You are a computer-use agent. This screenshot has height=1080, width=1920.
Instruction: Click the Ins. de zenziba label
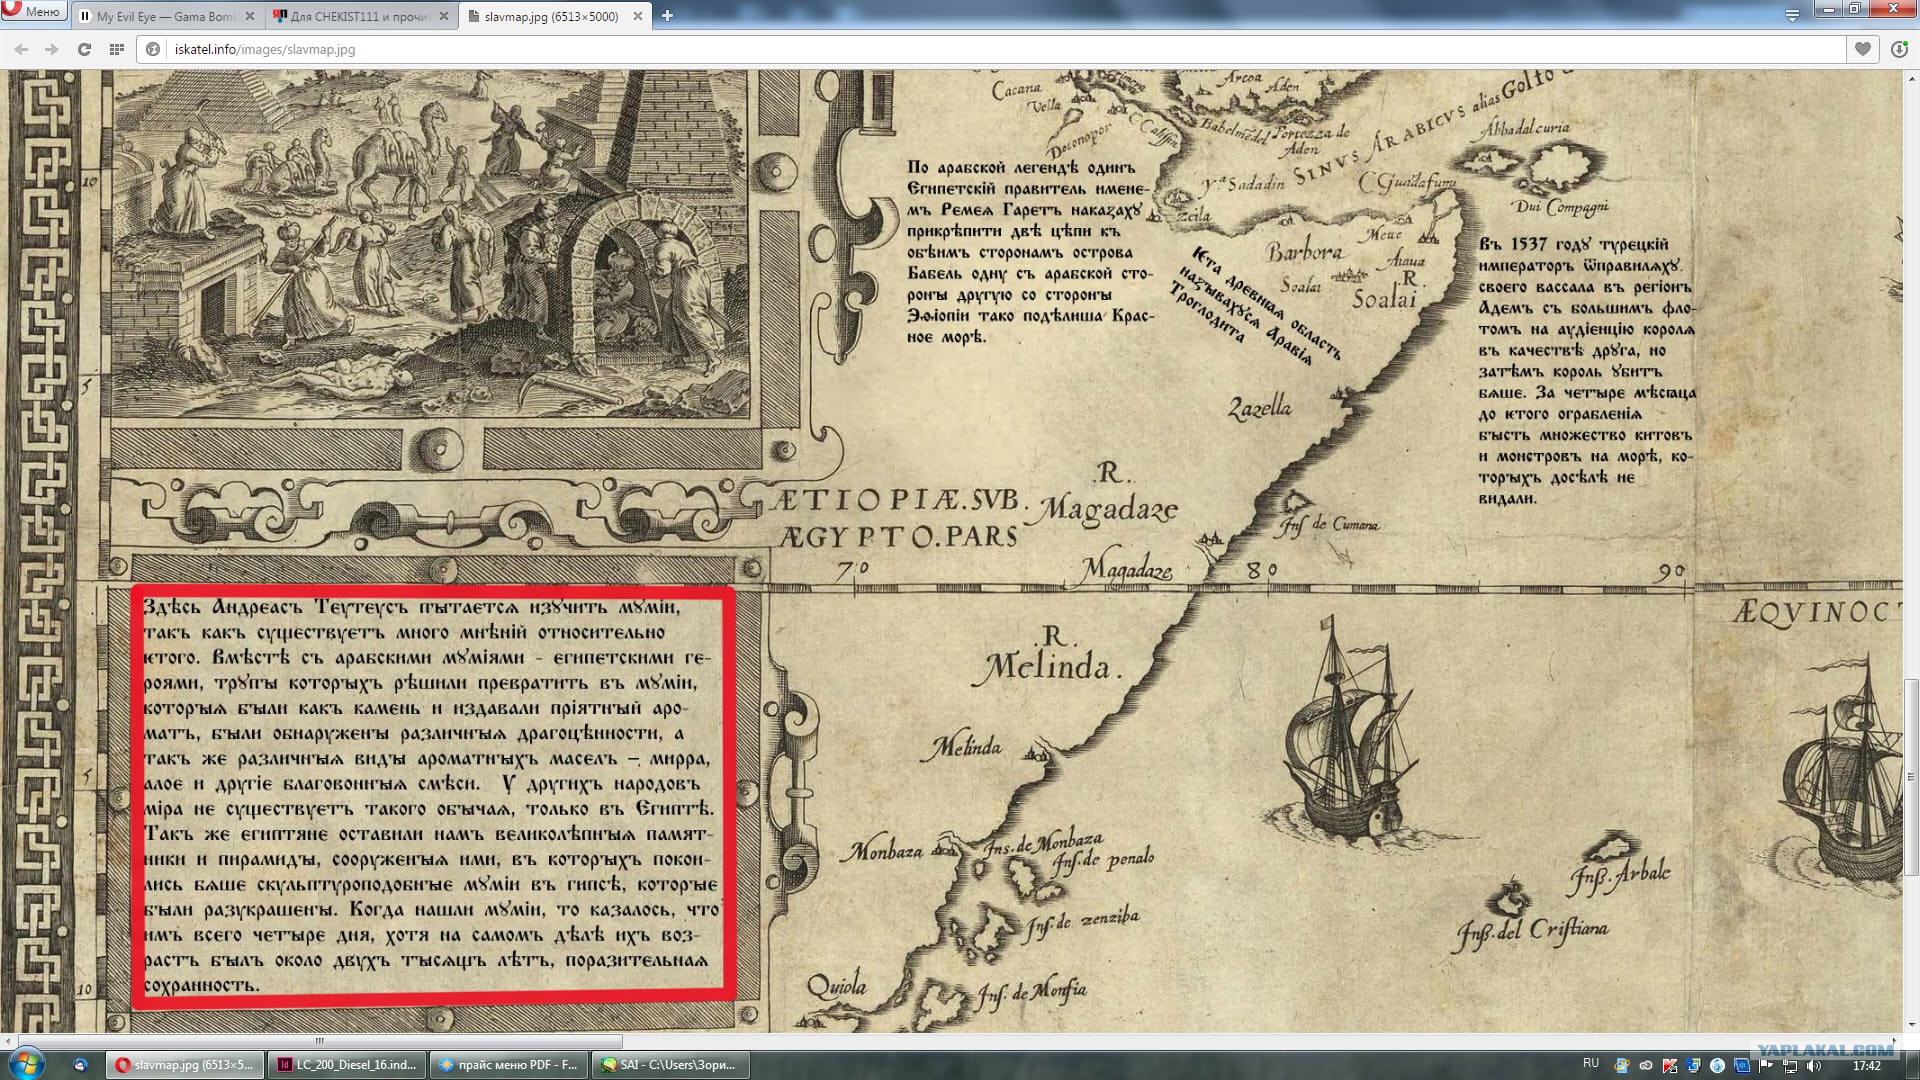pyautogui.click(x=1082, y=922)
